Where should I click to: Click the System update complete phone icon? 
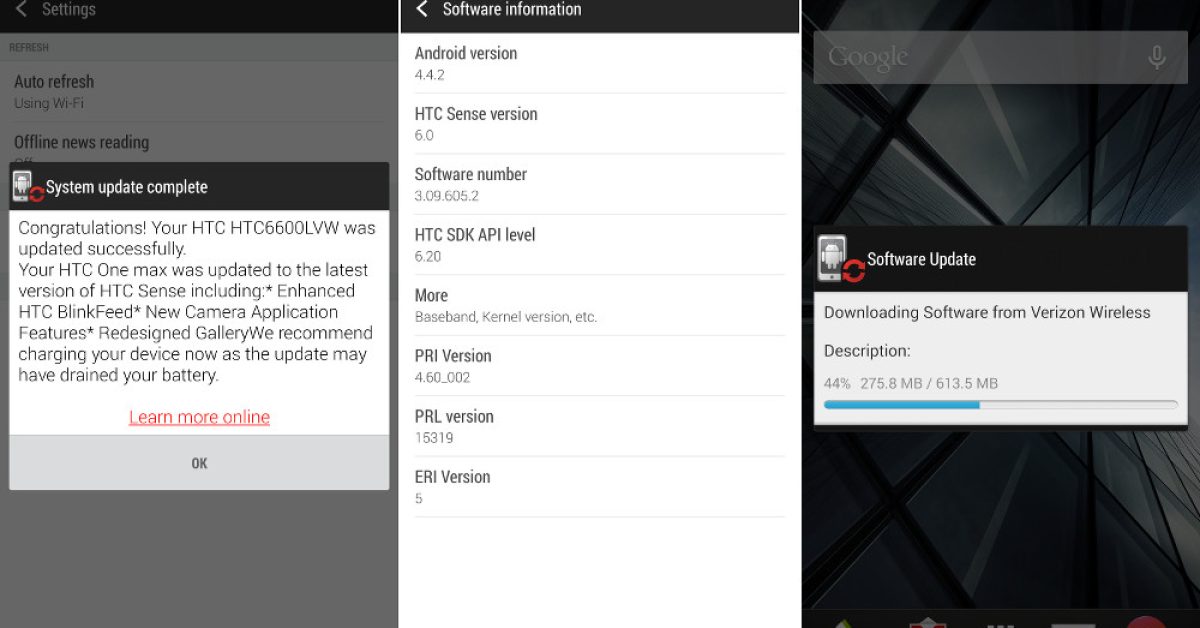27,187
